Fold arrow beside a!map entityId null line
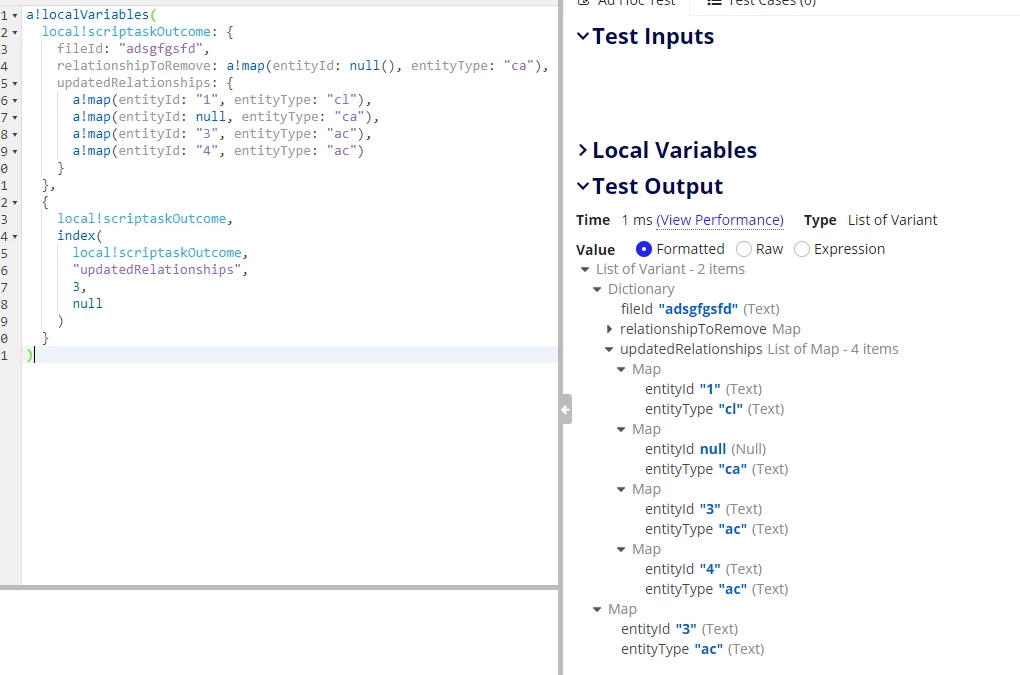Image resolution: width=1020 pixels, height=675 pixels. (x=15, y=117)
